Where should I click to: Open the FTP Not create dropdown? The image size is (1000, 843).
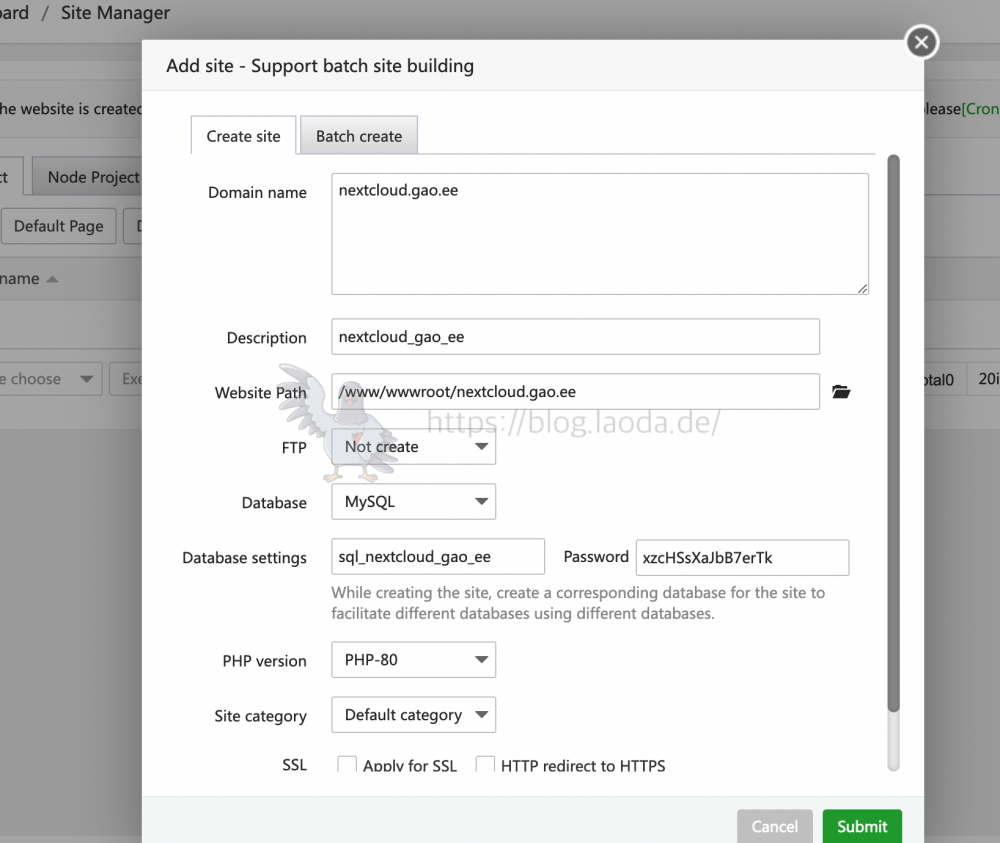coord(413,447)
